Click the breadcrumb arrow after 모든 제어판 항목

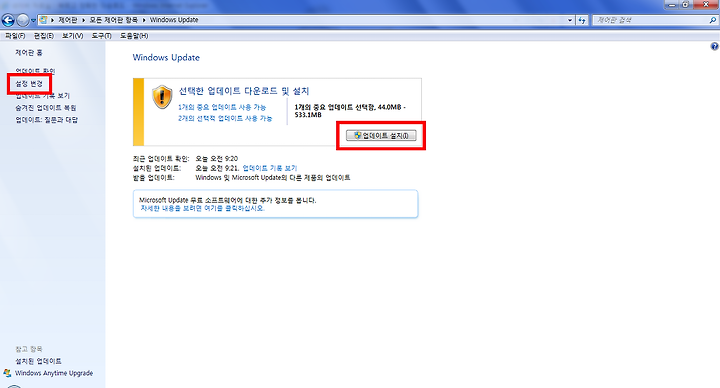[x=144, y=20]
